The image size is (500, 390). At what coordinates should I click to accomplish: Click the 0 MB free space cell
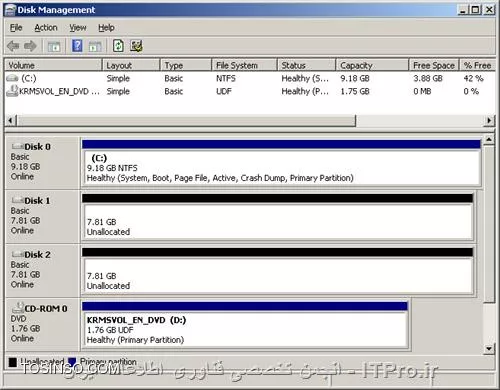click(x=422, y=91)
